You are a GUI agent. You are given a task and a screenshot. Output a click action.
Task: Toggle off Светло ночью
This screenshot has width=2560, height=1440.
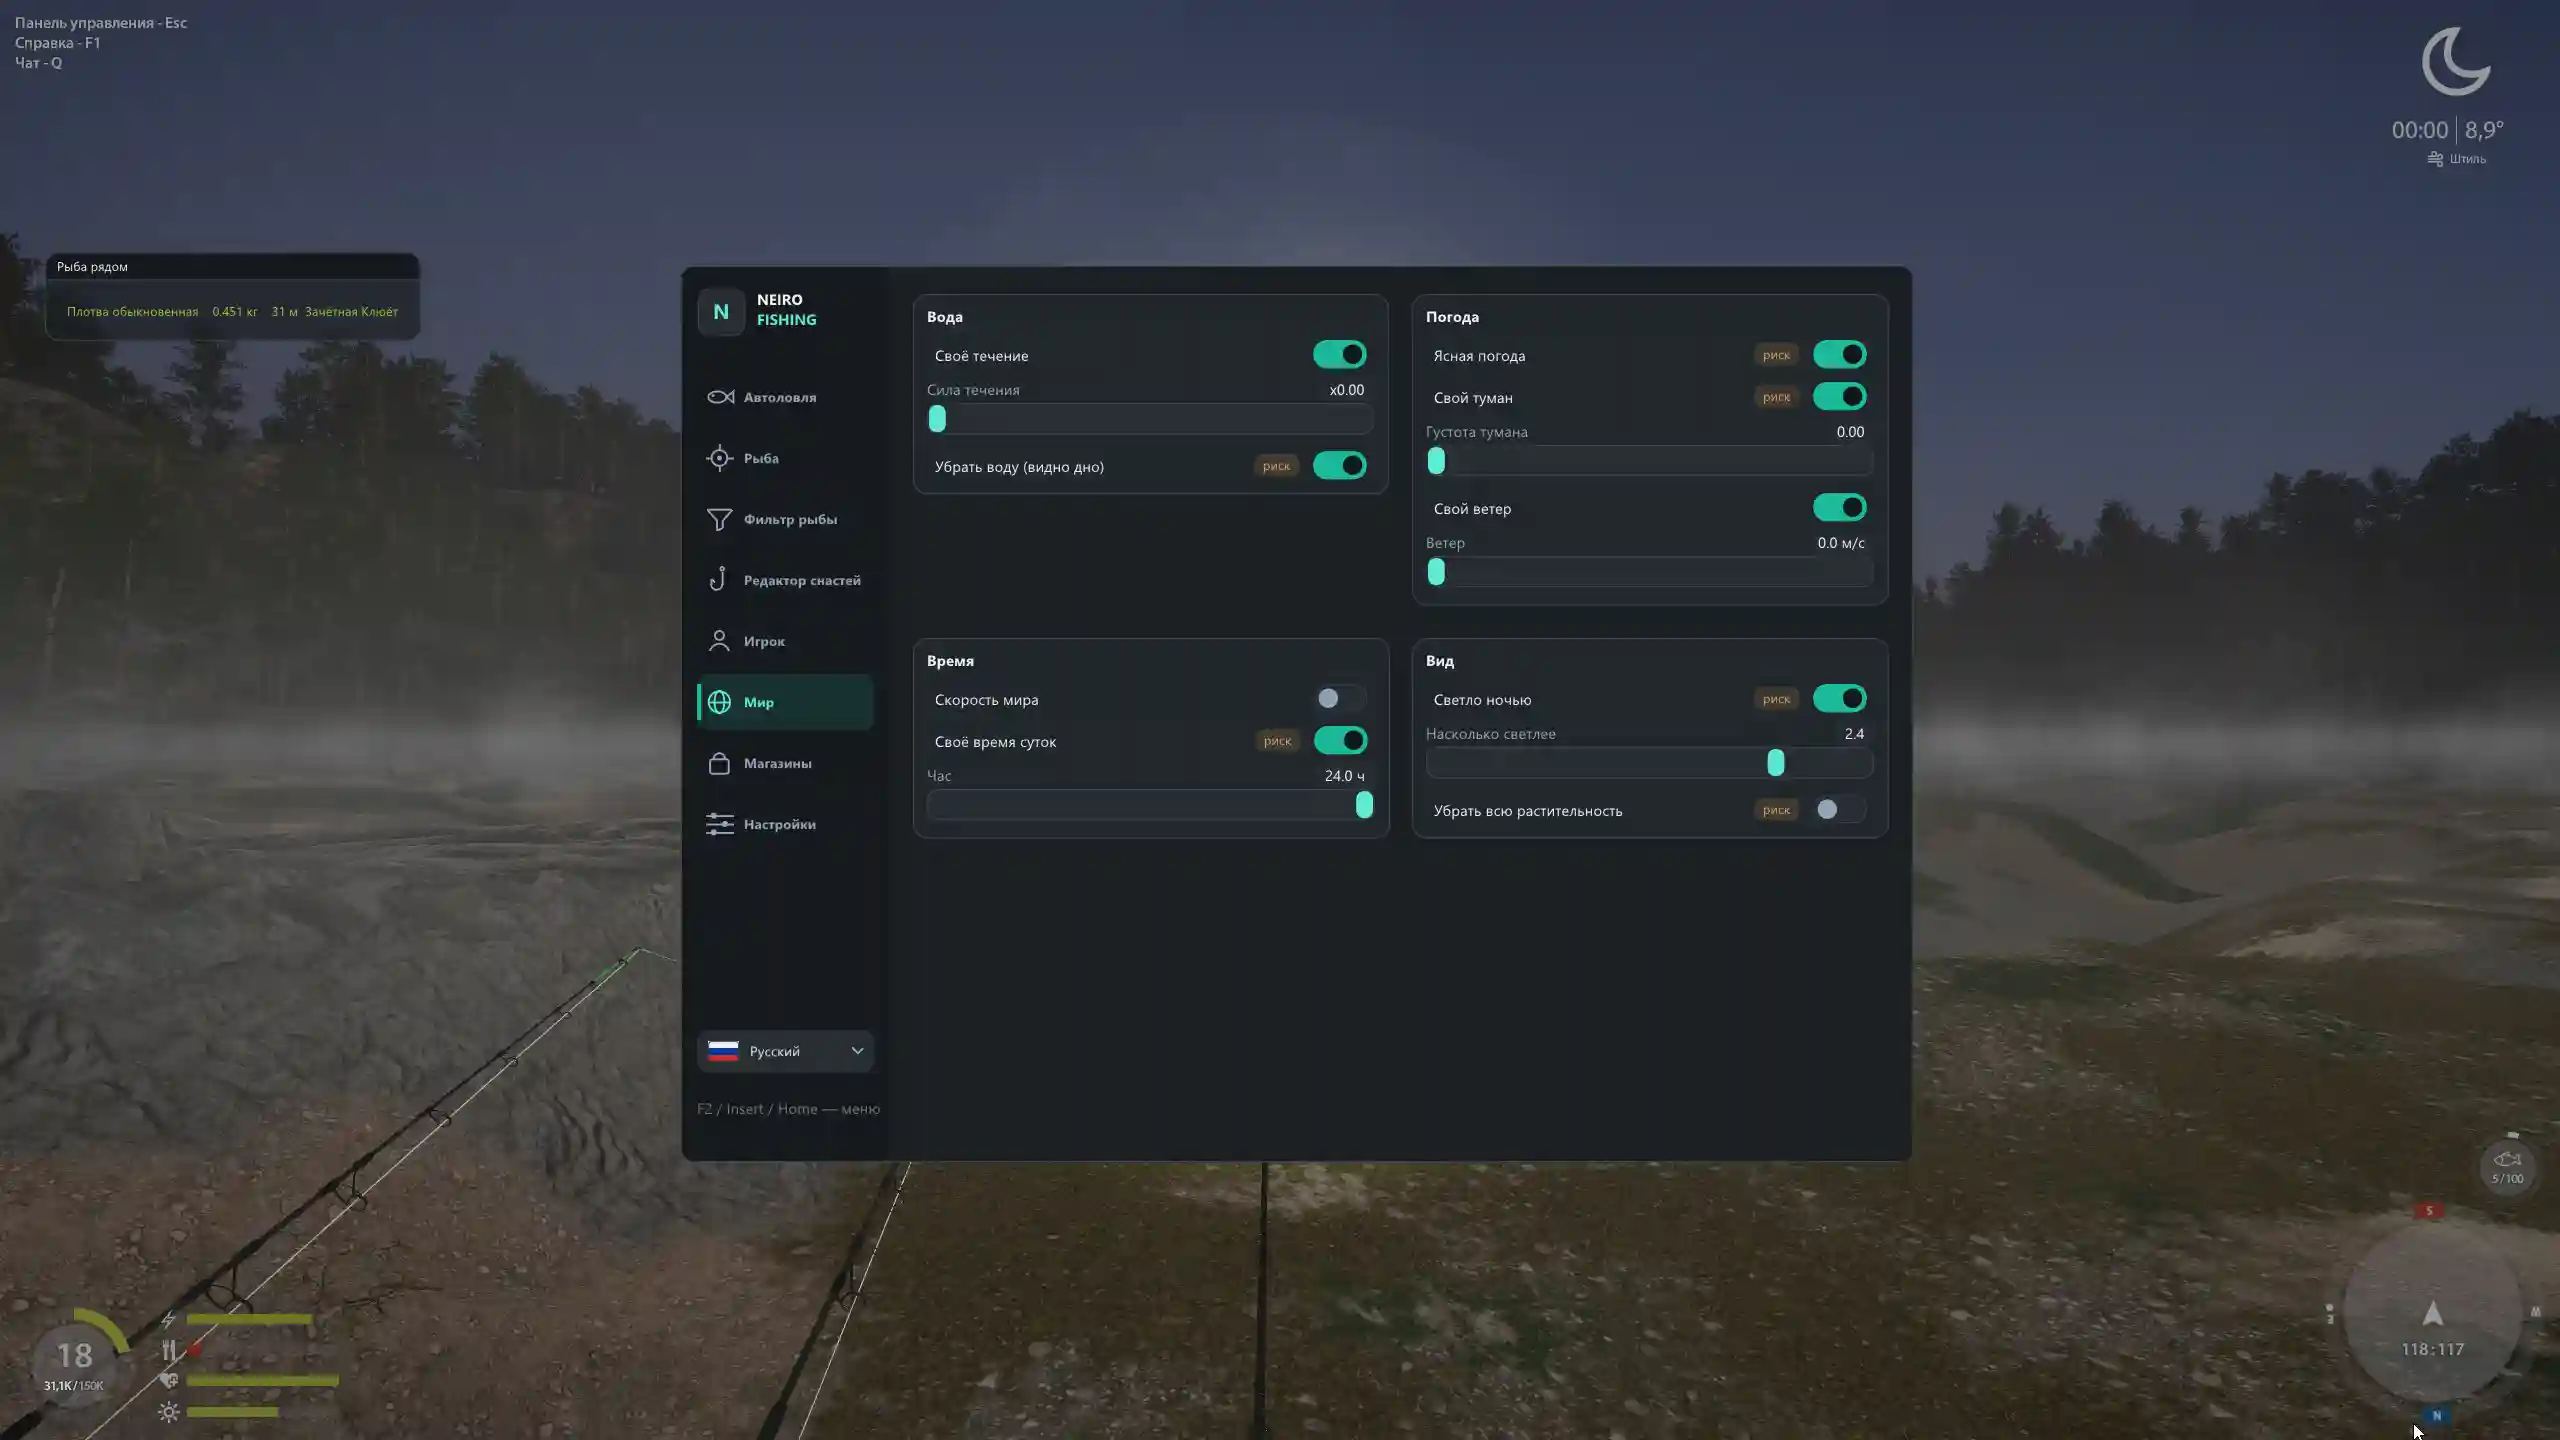[x=1838, y=699]
